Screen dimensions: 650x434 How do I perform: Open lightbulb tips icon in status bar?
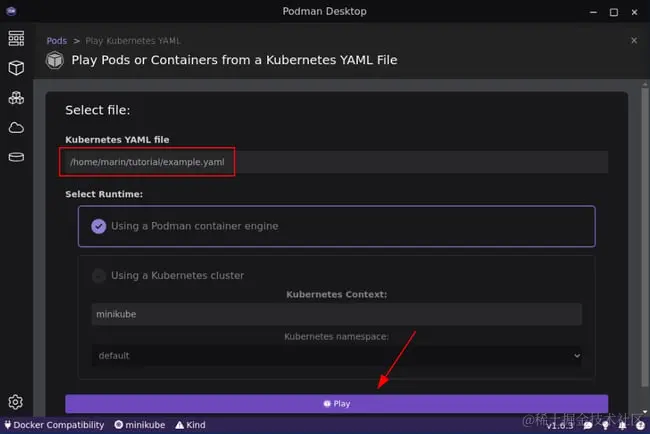pos(605,426)
